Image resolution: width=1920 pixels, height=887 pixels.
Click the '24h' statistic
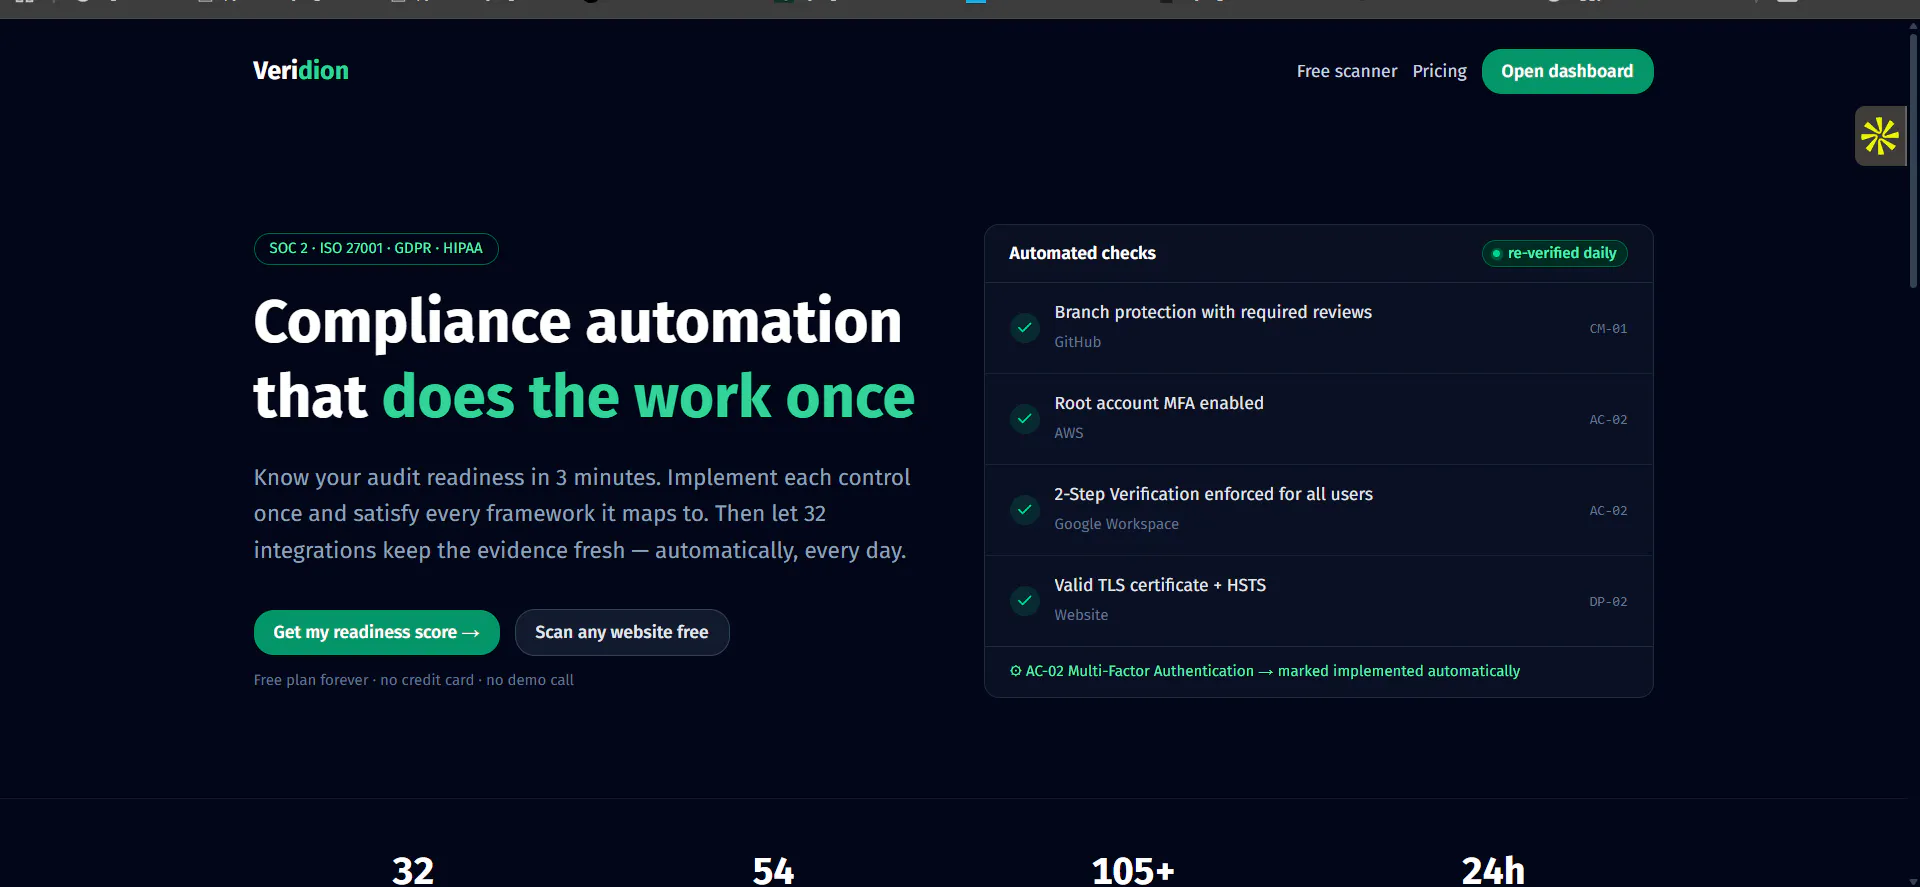[1493, 871]
